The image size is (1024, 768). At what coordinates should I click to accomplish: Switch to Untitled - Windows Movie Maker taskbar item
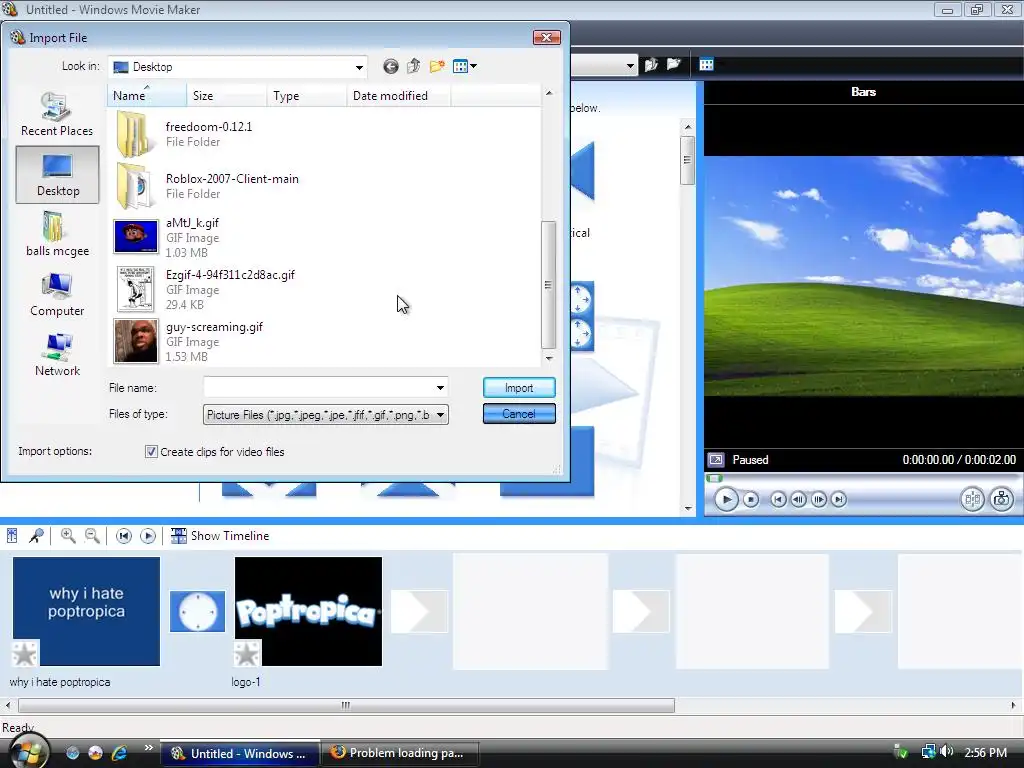tap(239, 753)
